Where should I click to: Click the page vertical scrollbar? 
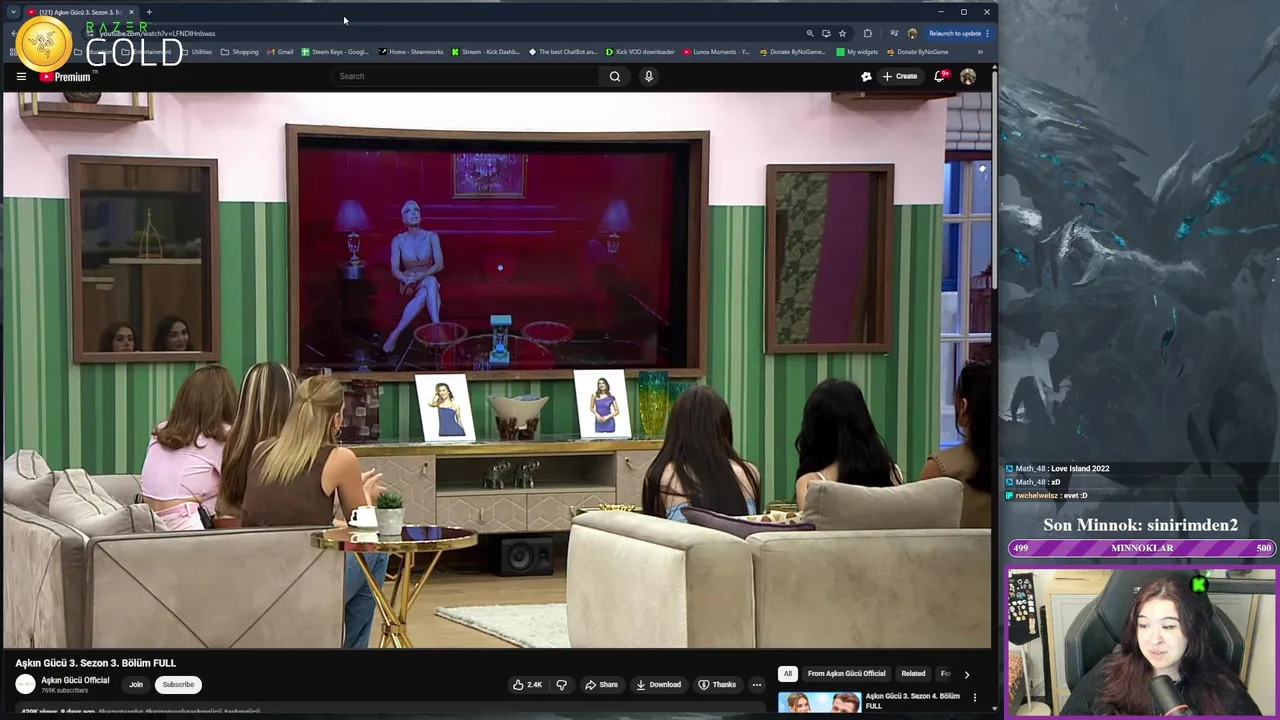tap(995, 180)
